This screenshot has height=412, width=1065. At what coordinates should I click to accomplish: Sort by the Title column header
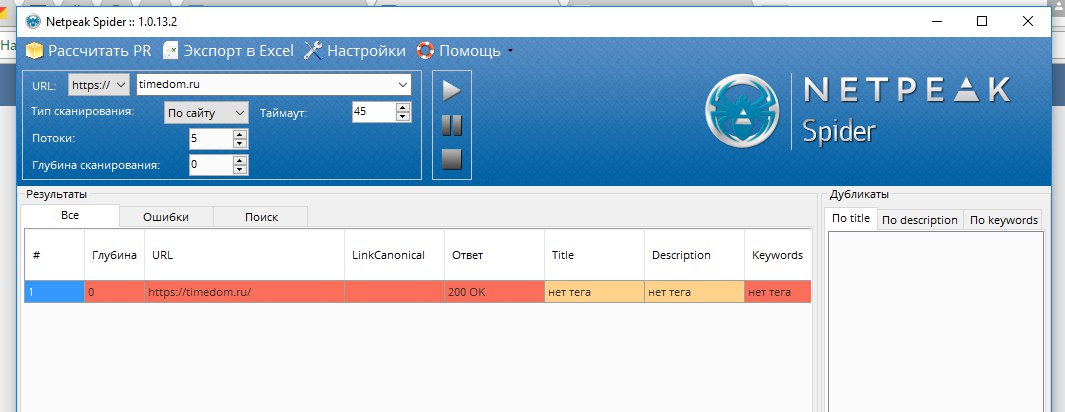coord(594,255)
